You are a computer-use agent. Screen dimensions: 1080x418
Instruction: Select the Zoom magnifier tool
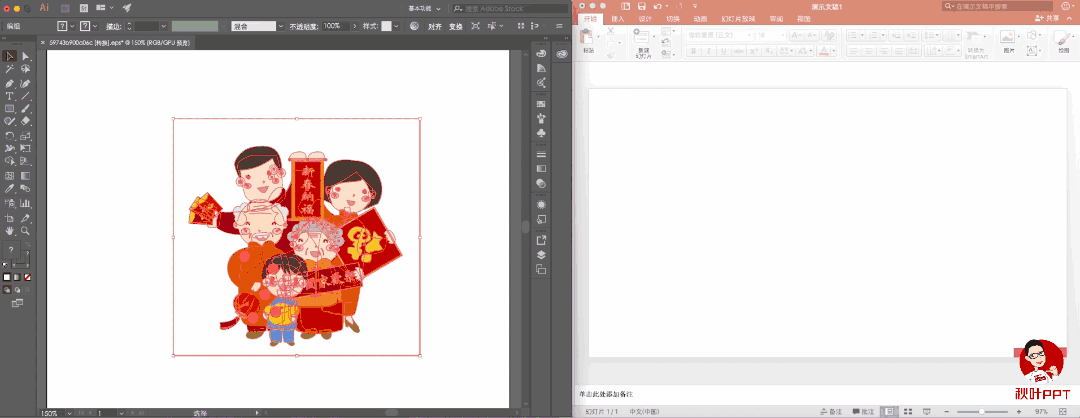click(x=27, y=229)
